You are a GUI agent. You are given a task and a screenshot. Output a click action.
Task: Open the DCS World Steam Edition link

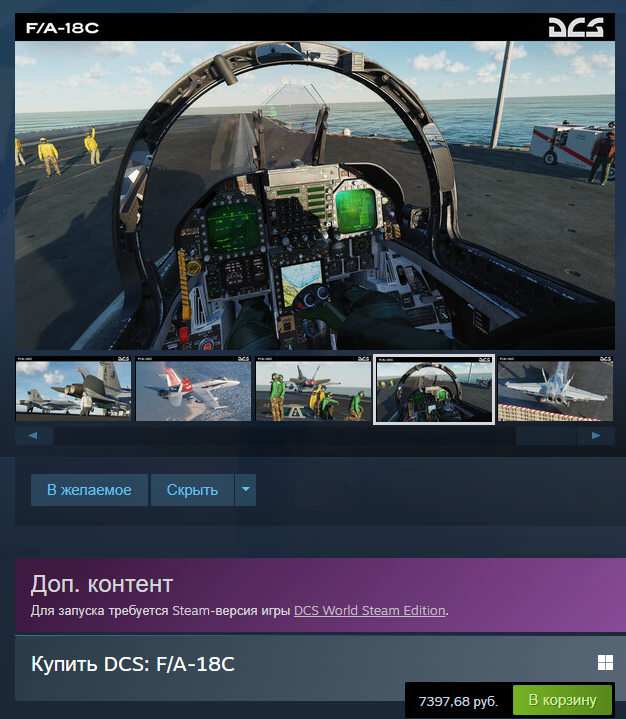coord(370,611)
